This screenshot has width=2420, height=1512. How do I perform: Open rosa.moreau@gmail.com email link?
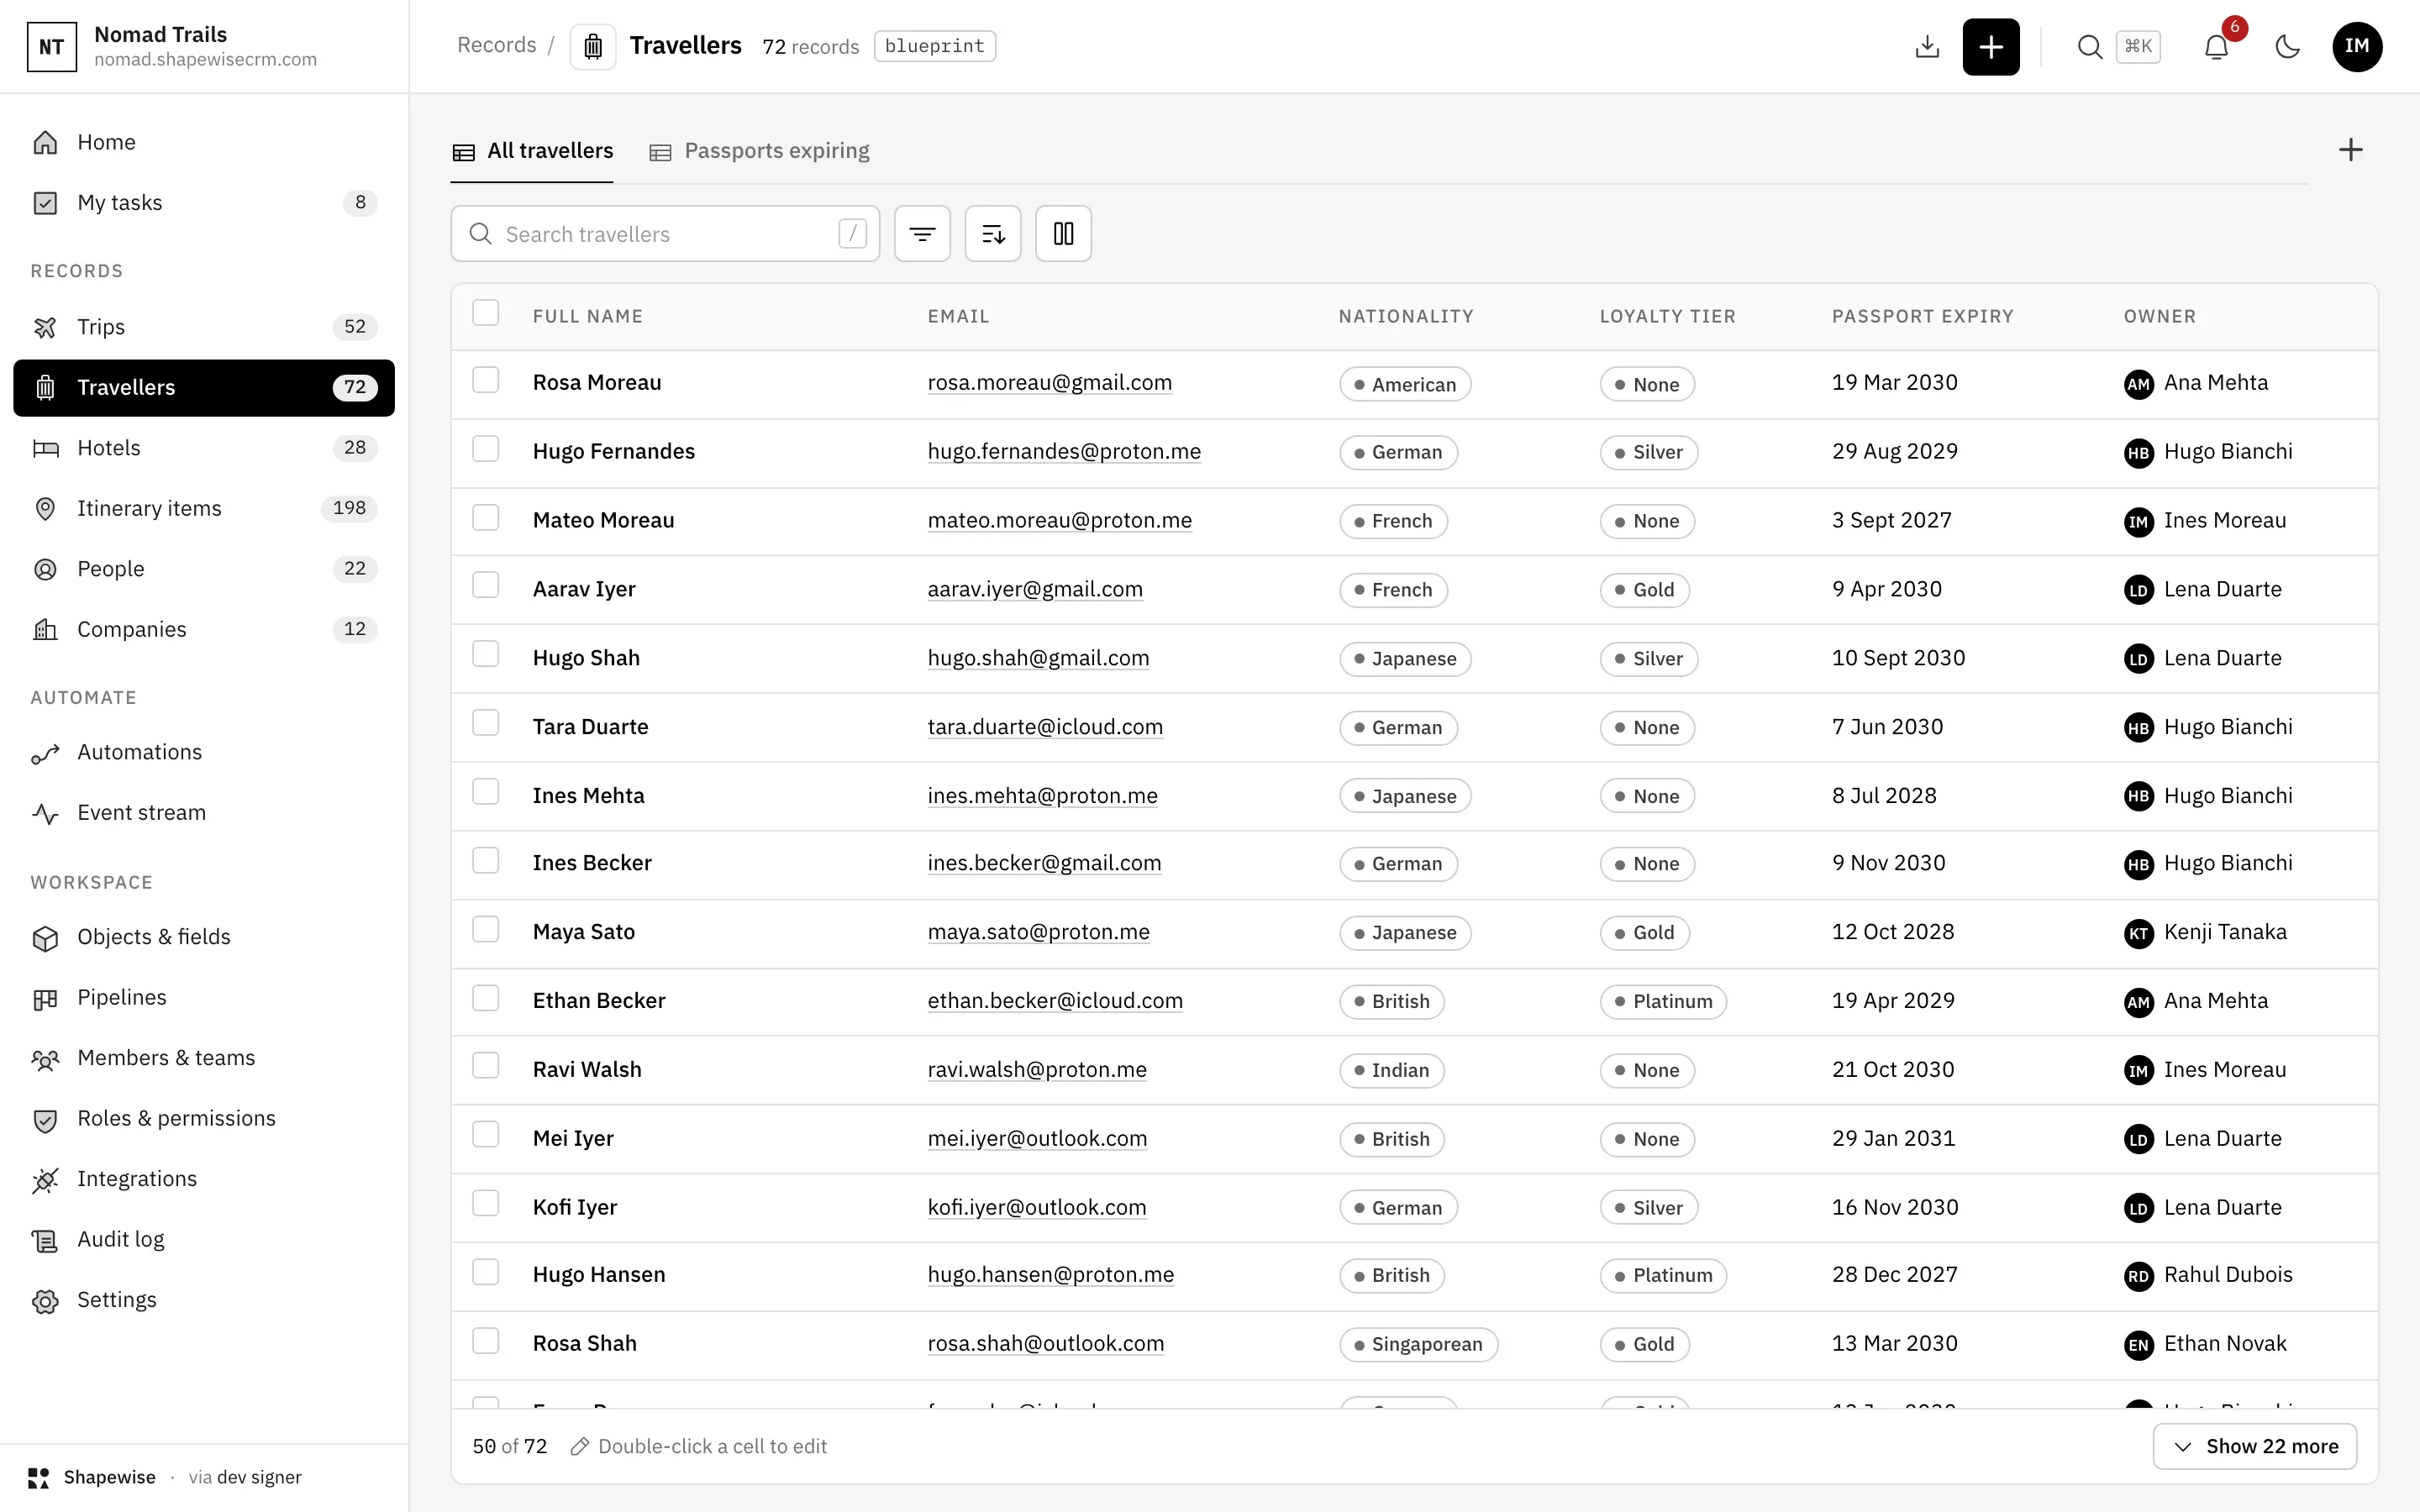tap(1049, 382)
